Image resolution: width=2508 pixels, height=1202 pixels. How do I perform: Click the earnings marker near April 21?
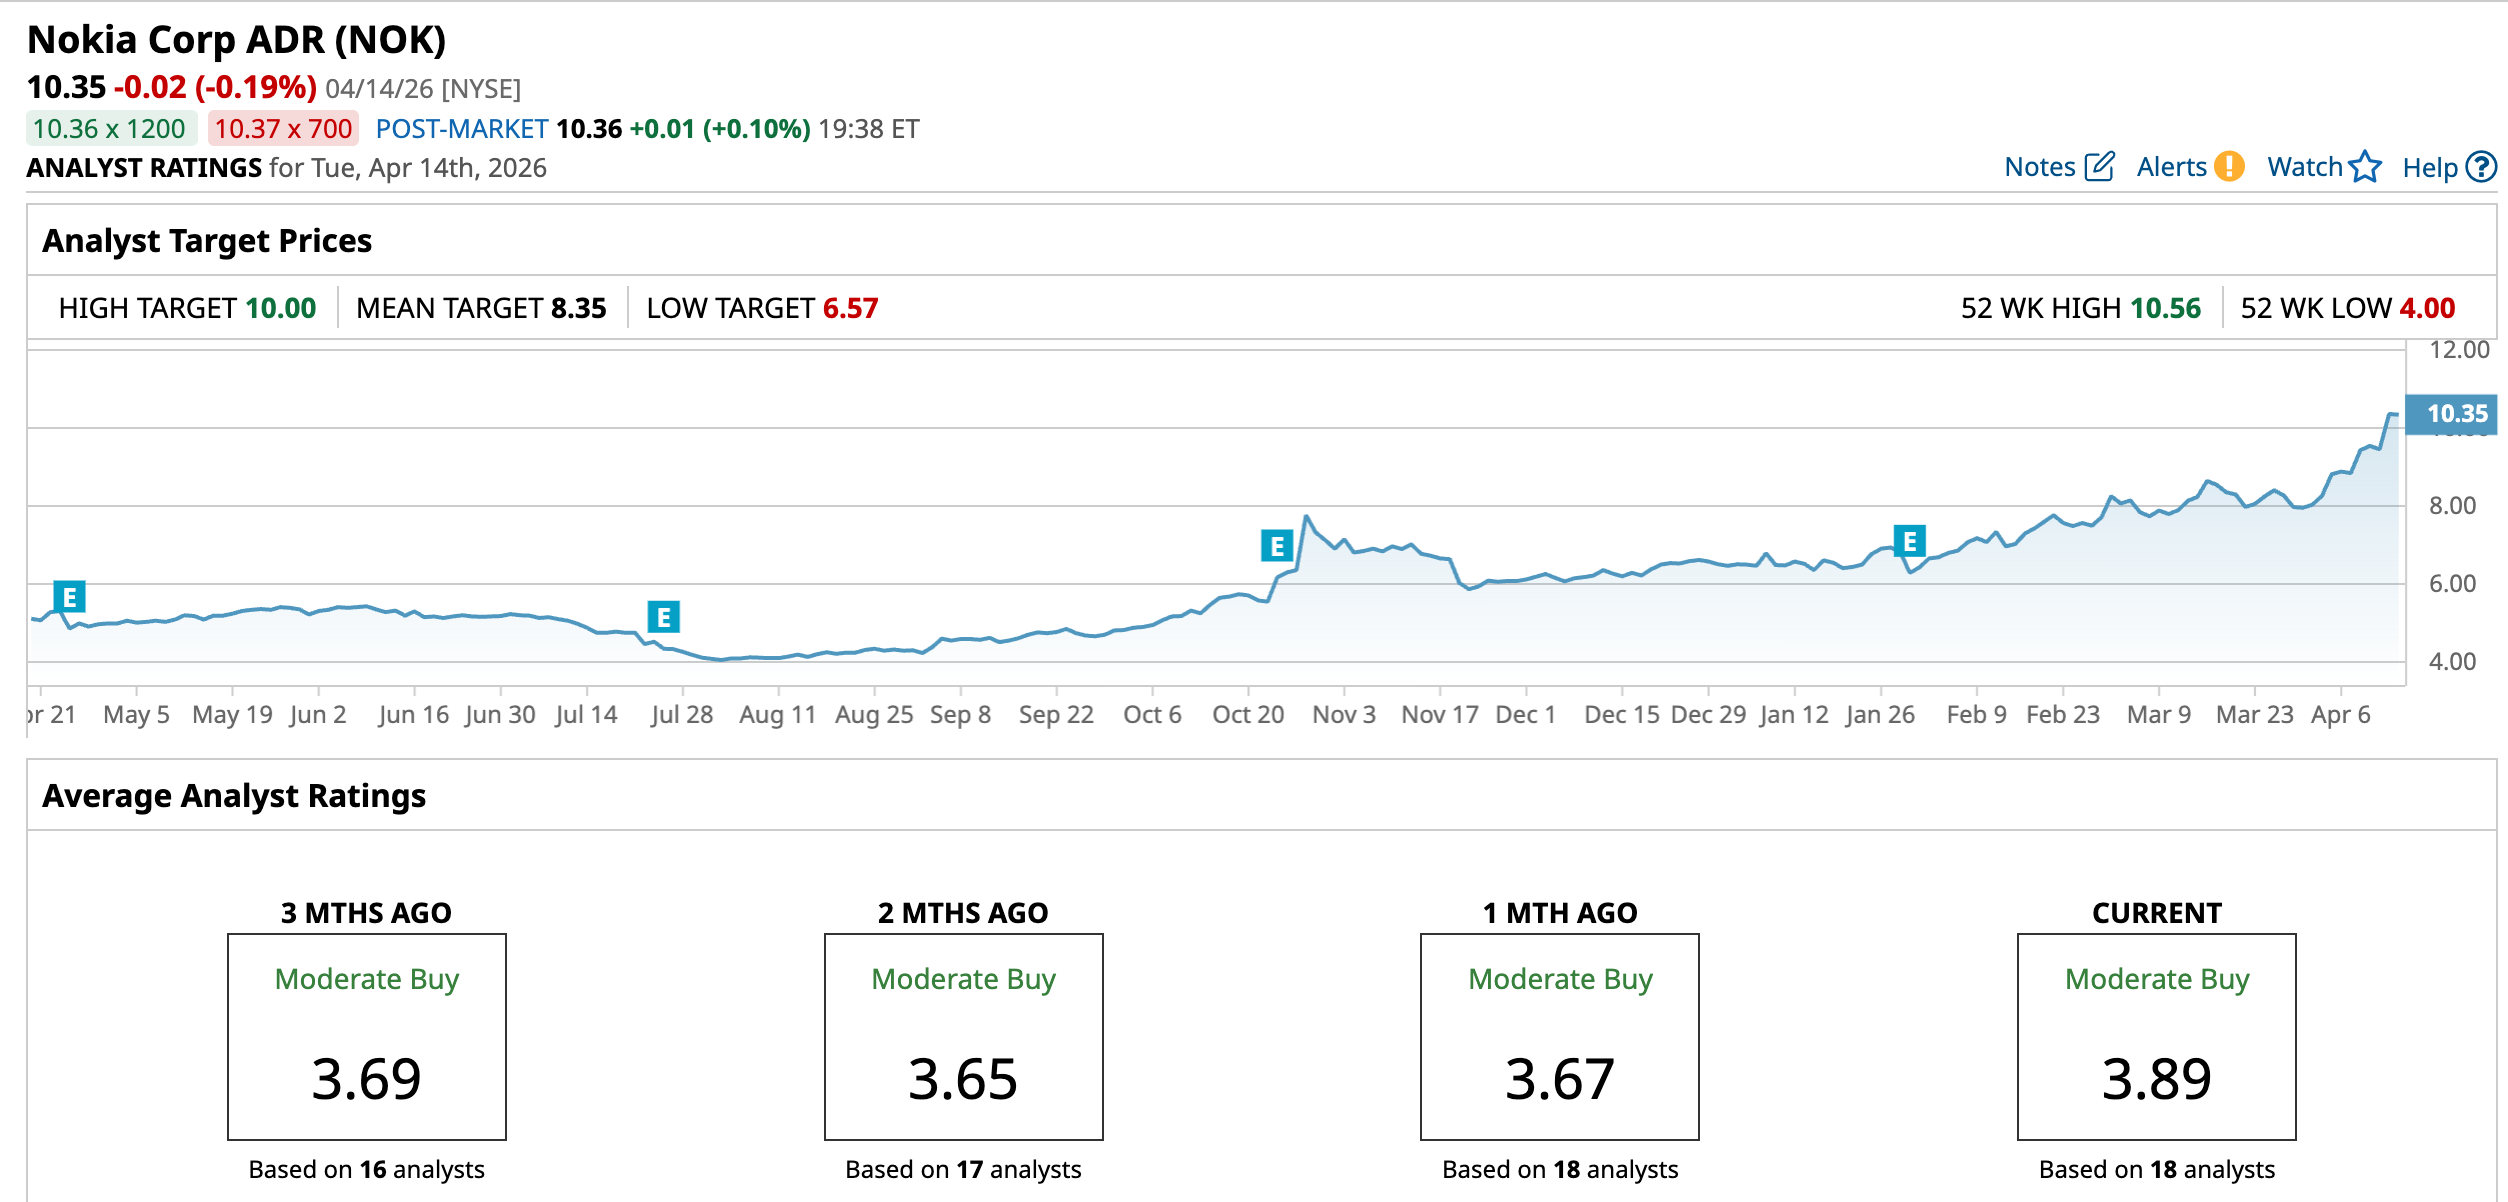click(x=69, y=597)
